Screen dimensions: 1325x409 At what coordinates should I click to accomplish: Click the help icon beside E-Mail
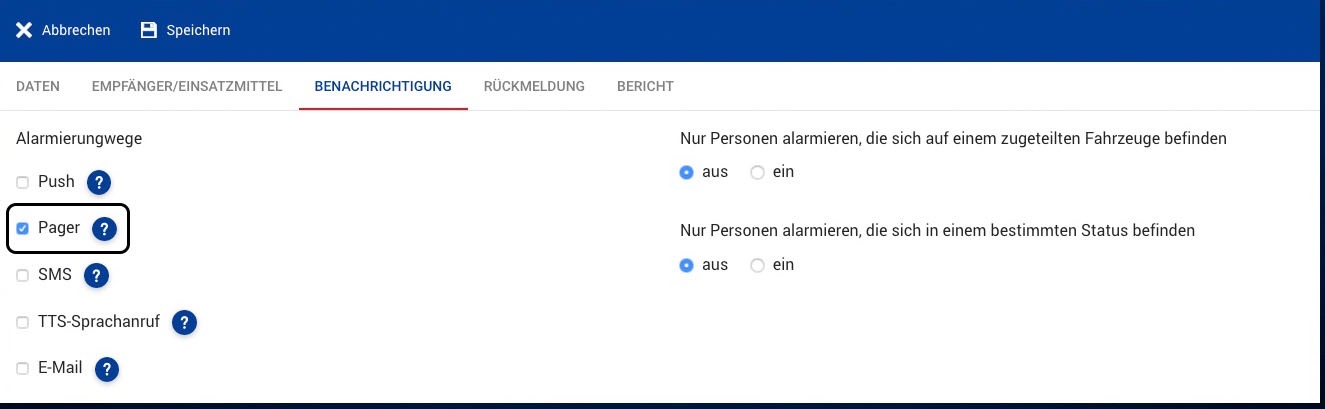coord(107,369)
